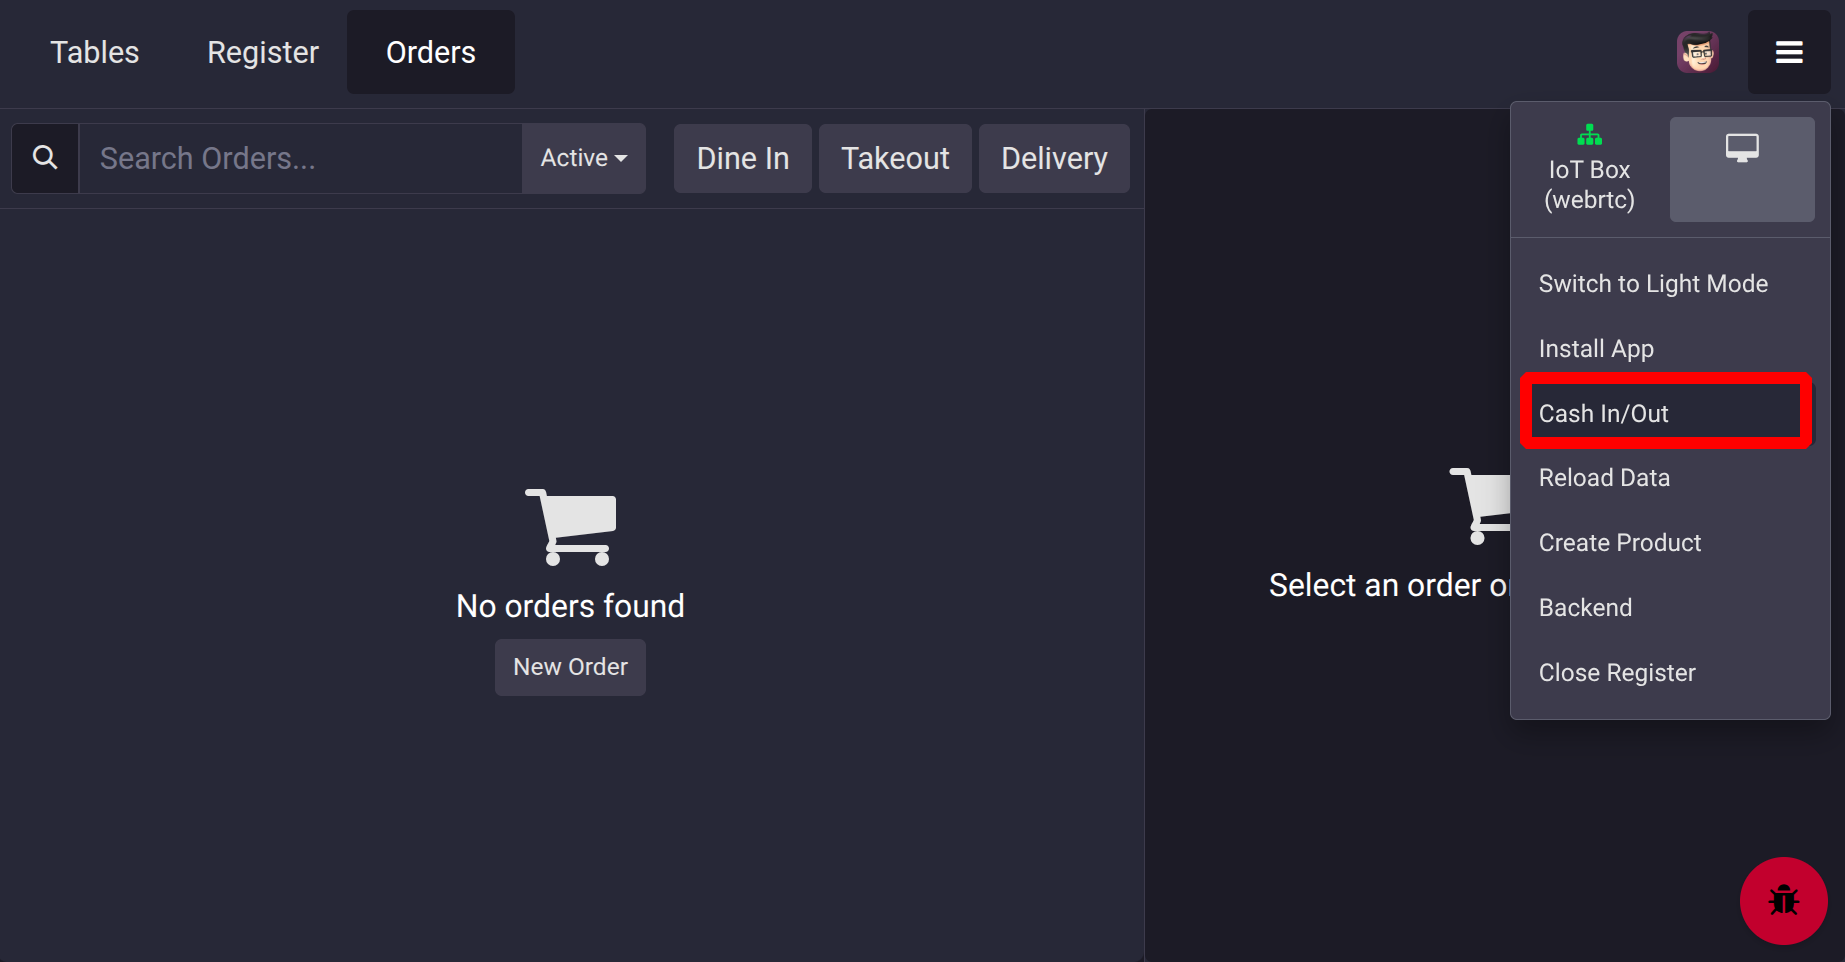Toggle the Dine In filter

pos(742,158)
